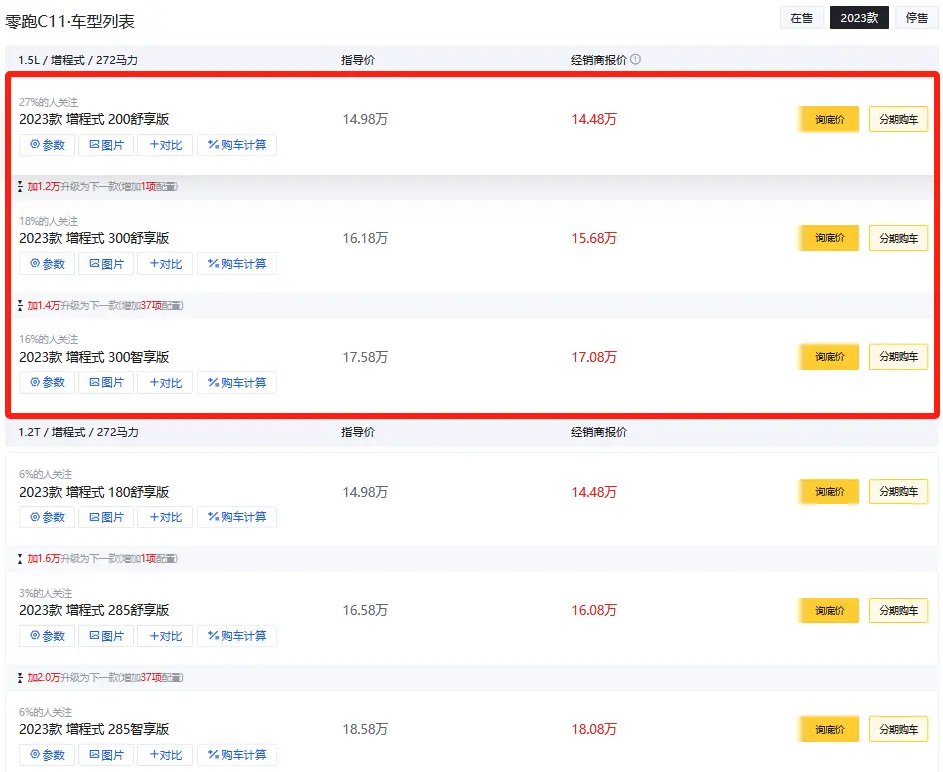Click the 15.68万 dealer price

(594, 238)
